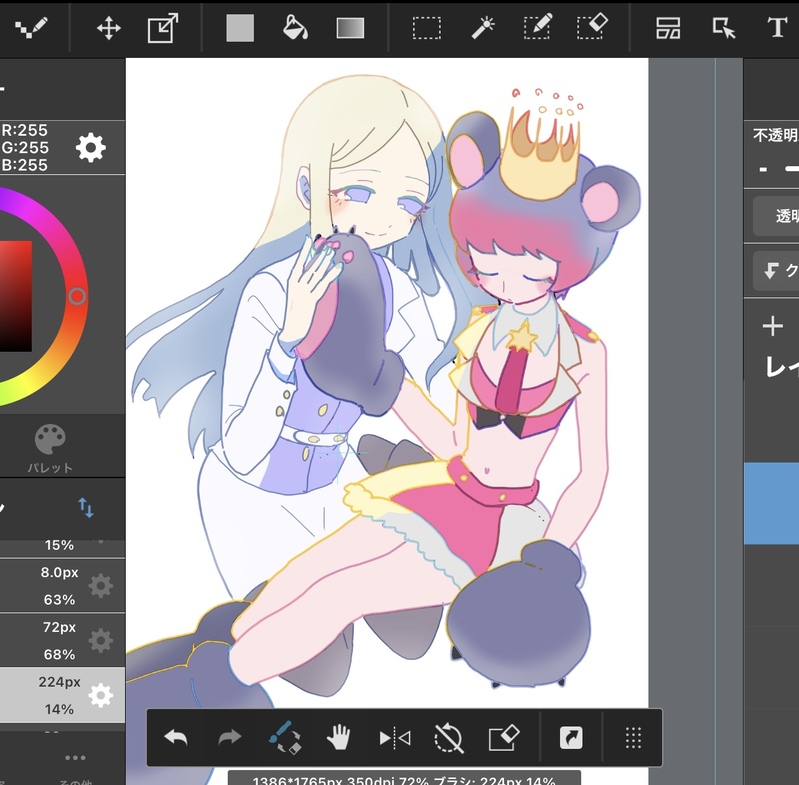The image size is (799, 785).
Task: Select the Magic Wand tool
Action: [483, 28]
